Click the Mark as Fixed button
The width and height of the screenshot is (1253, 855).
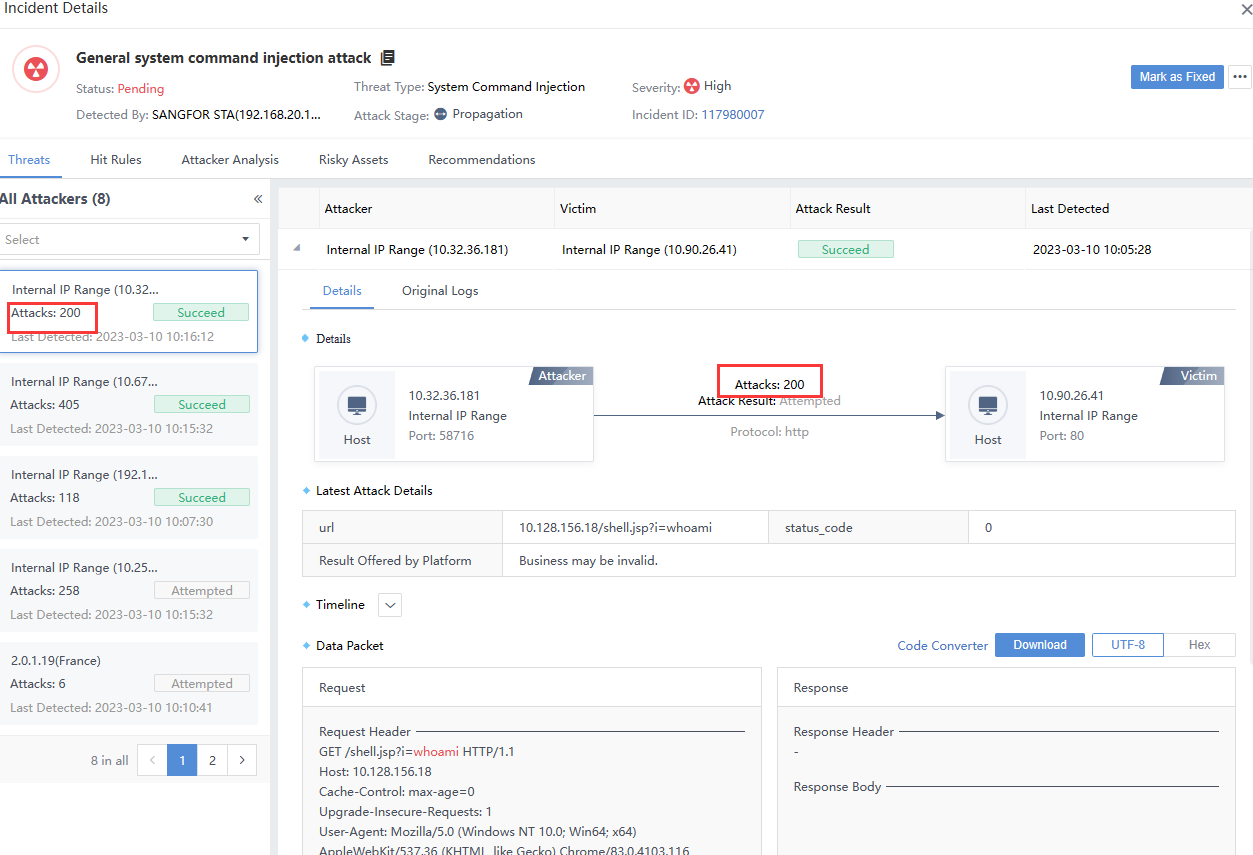point(1177,77)
